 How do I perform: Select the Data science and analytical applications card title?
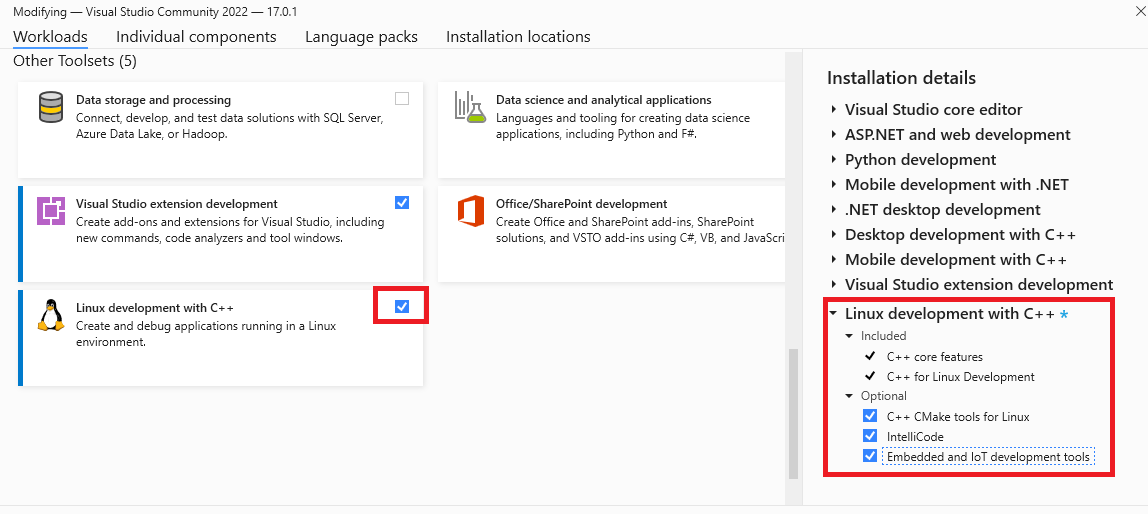pyautogui.click(x=603, y=100)
